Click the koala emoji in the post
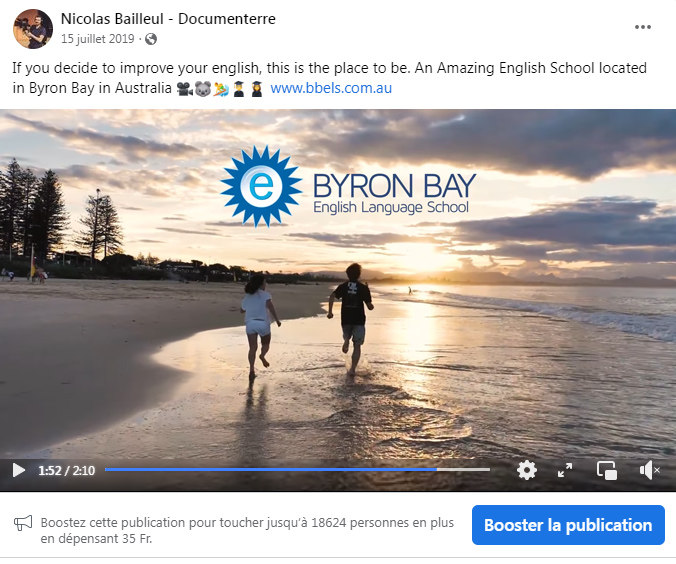676x564 pixels. [203, 89]
